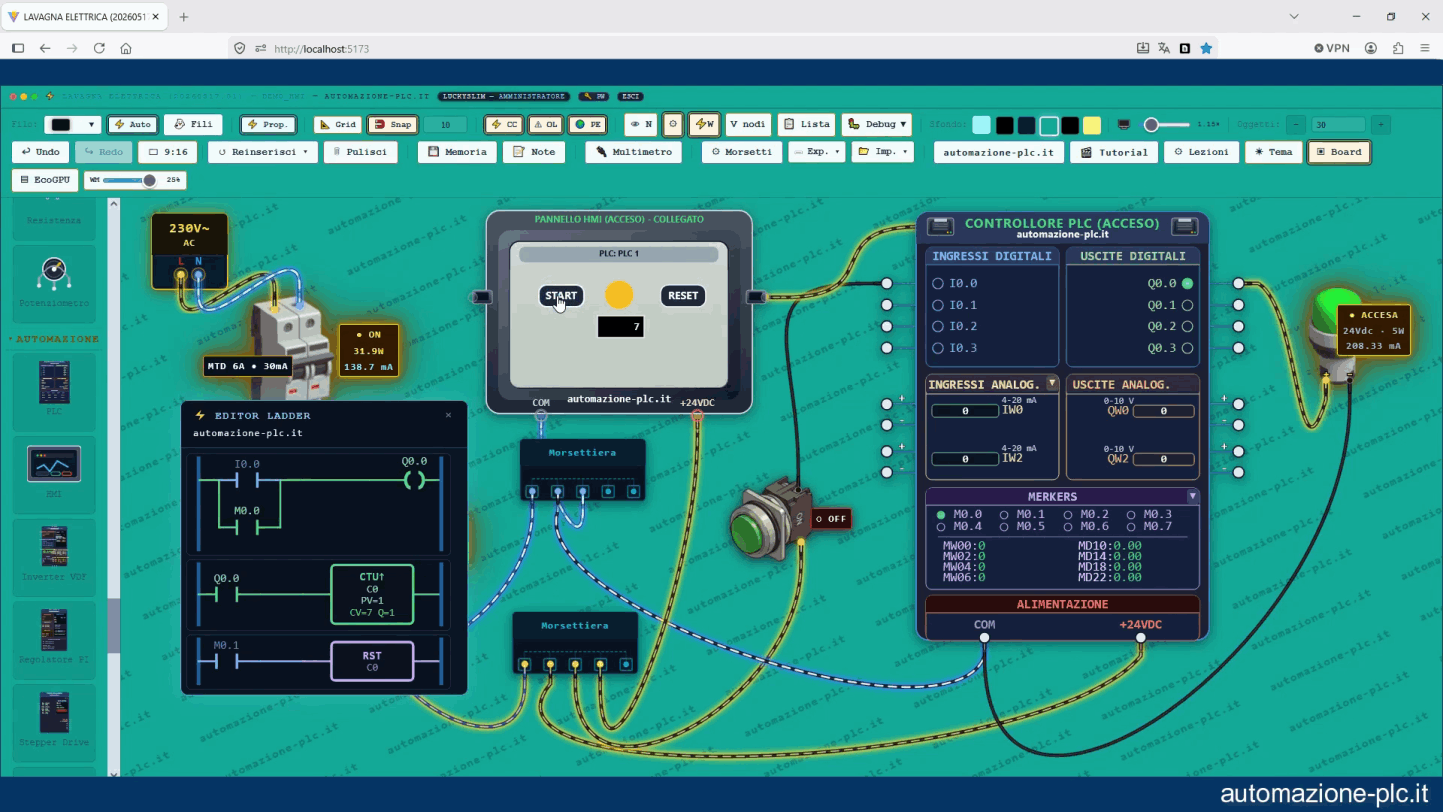Select the I0.1 digital input radio
1443x812 pixels.
938,305
